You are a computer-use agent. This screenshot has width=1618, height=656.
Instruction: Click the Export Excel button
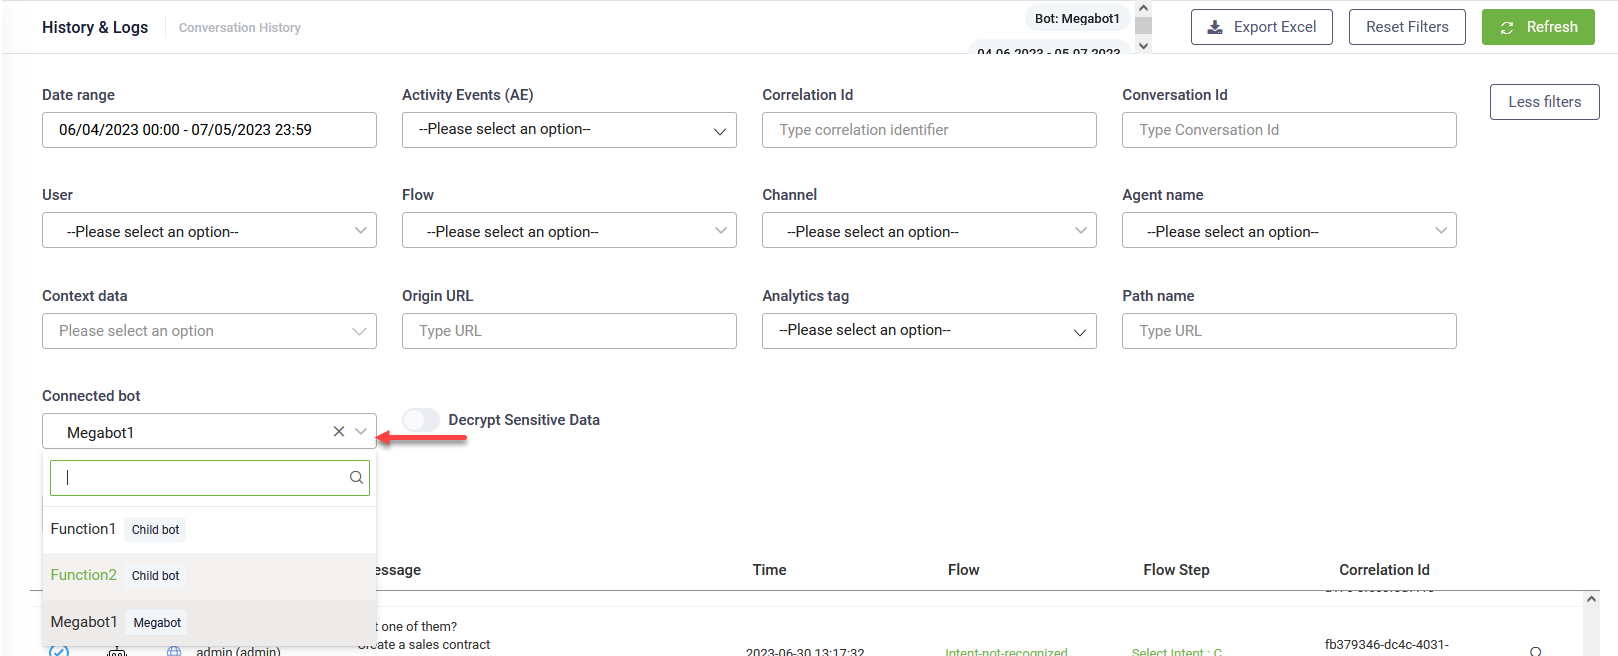[x=1261, y=27]
